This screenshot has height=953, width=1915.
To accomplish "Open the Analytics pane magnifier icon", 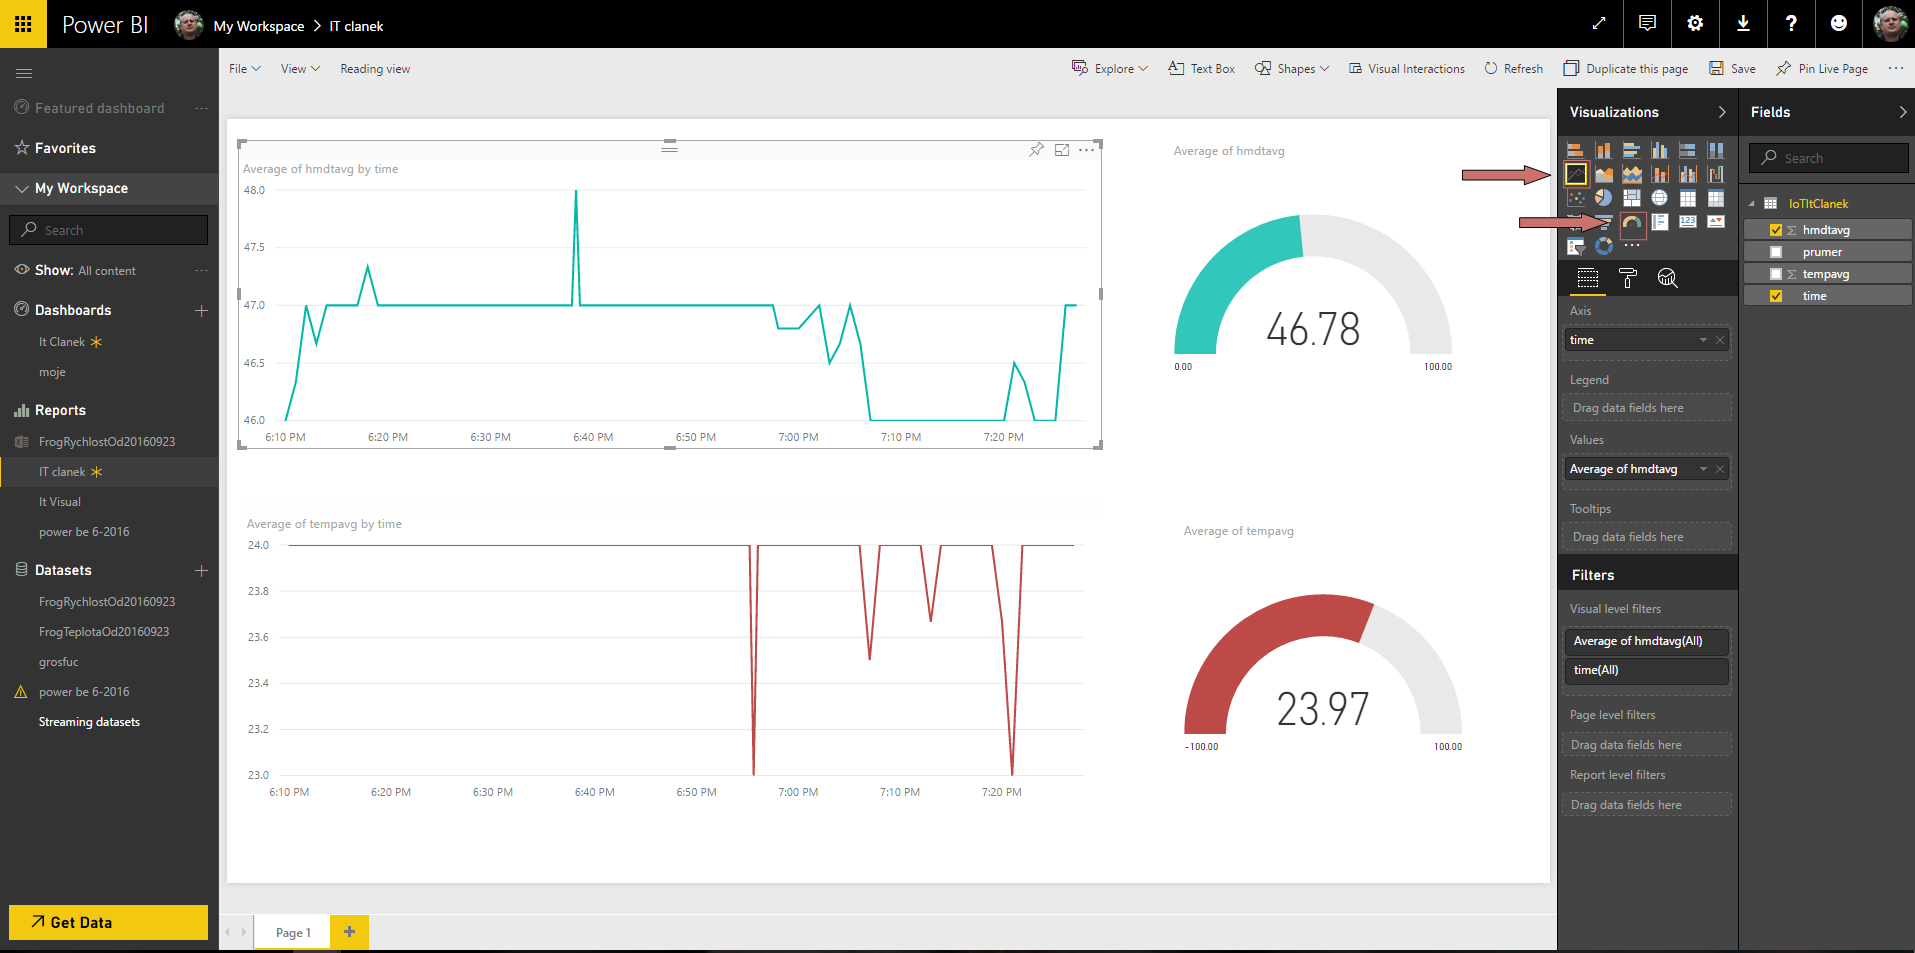I will point(1667,278).
